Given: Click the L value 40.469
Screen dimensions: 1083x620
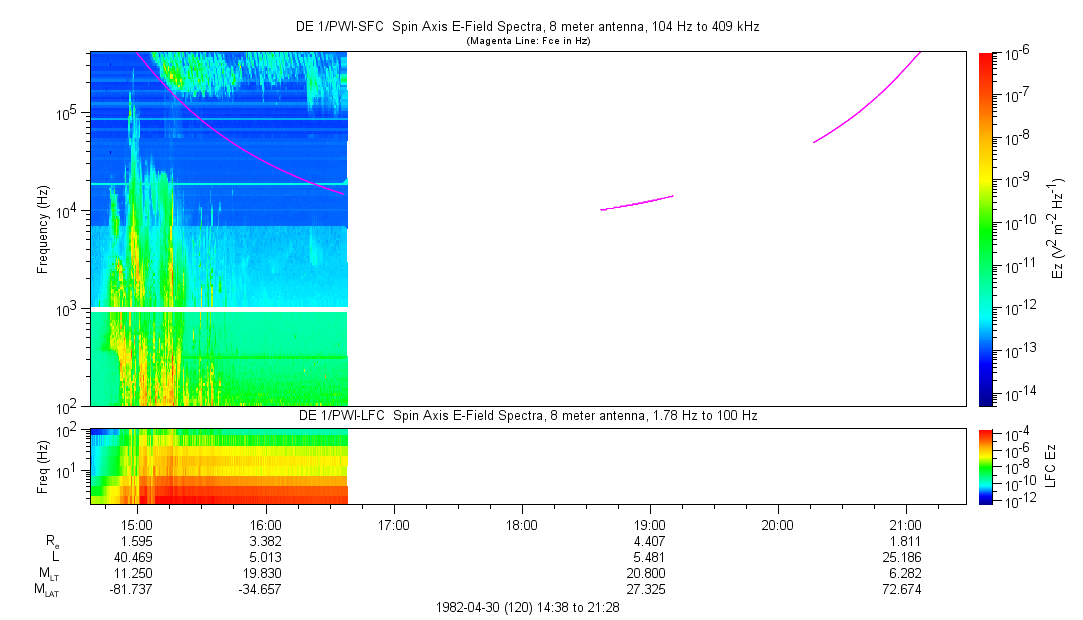Looking at the screenshot, I should point(137,557).
